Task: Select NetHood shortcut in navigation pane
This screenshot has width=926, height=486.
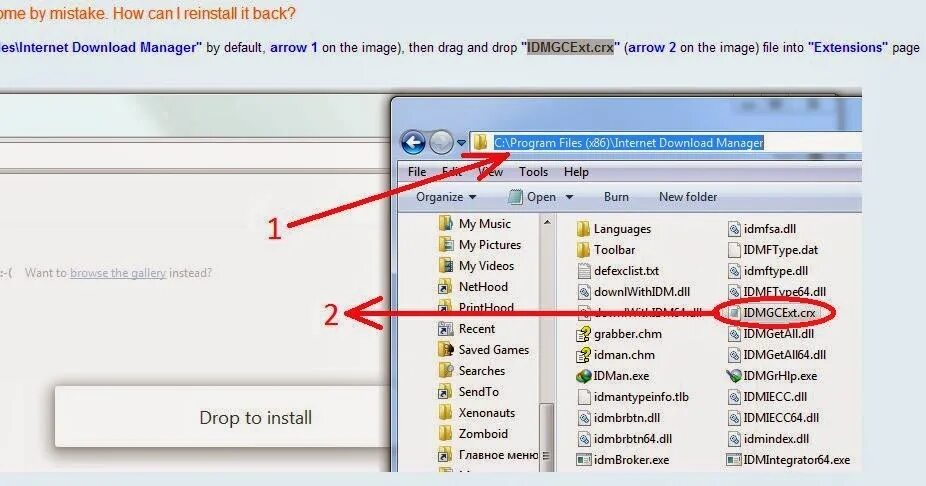Action: pyautogui.click(x=473, y=286)
